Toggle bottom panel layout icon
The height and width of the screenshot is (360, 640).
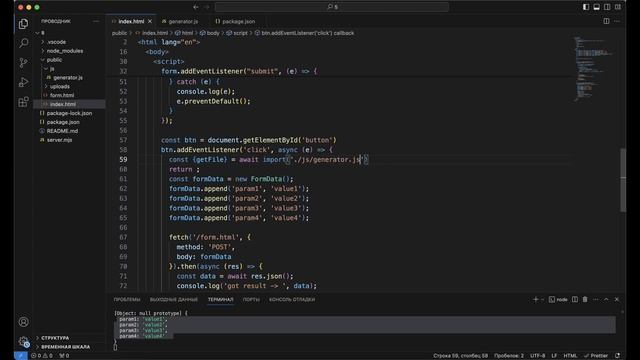coord(596,7)
